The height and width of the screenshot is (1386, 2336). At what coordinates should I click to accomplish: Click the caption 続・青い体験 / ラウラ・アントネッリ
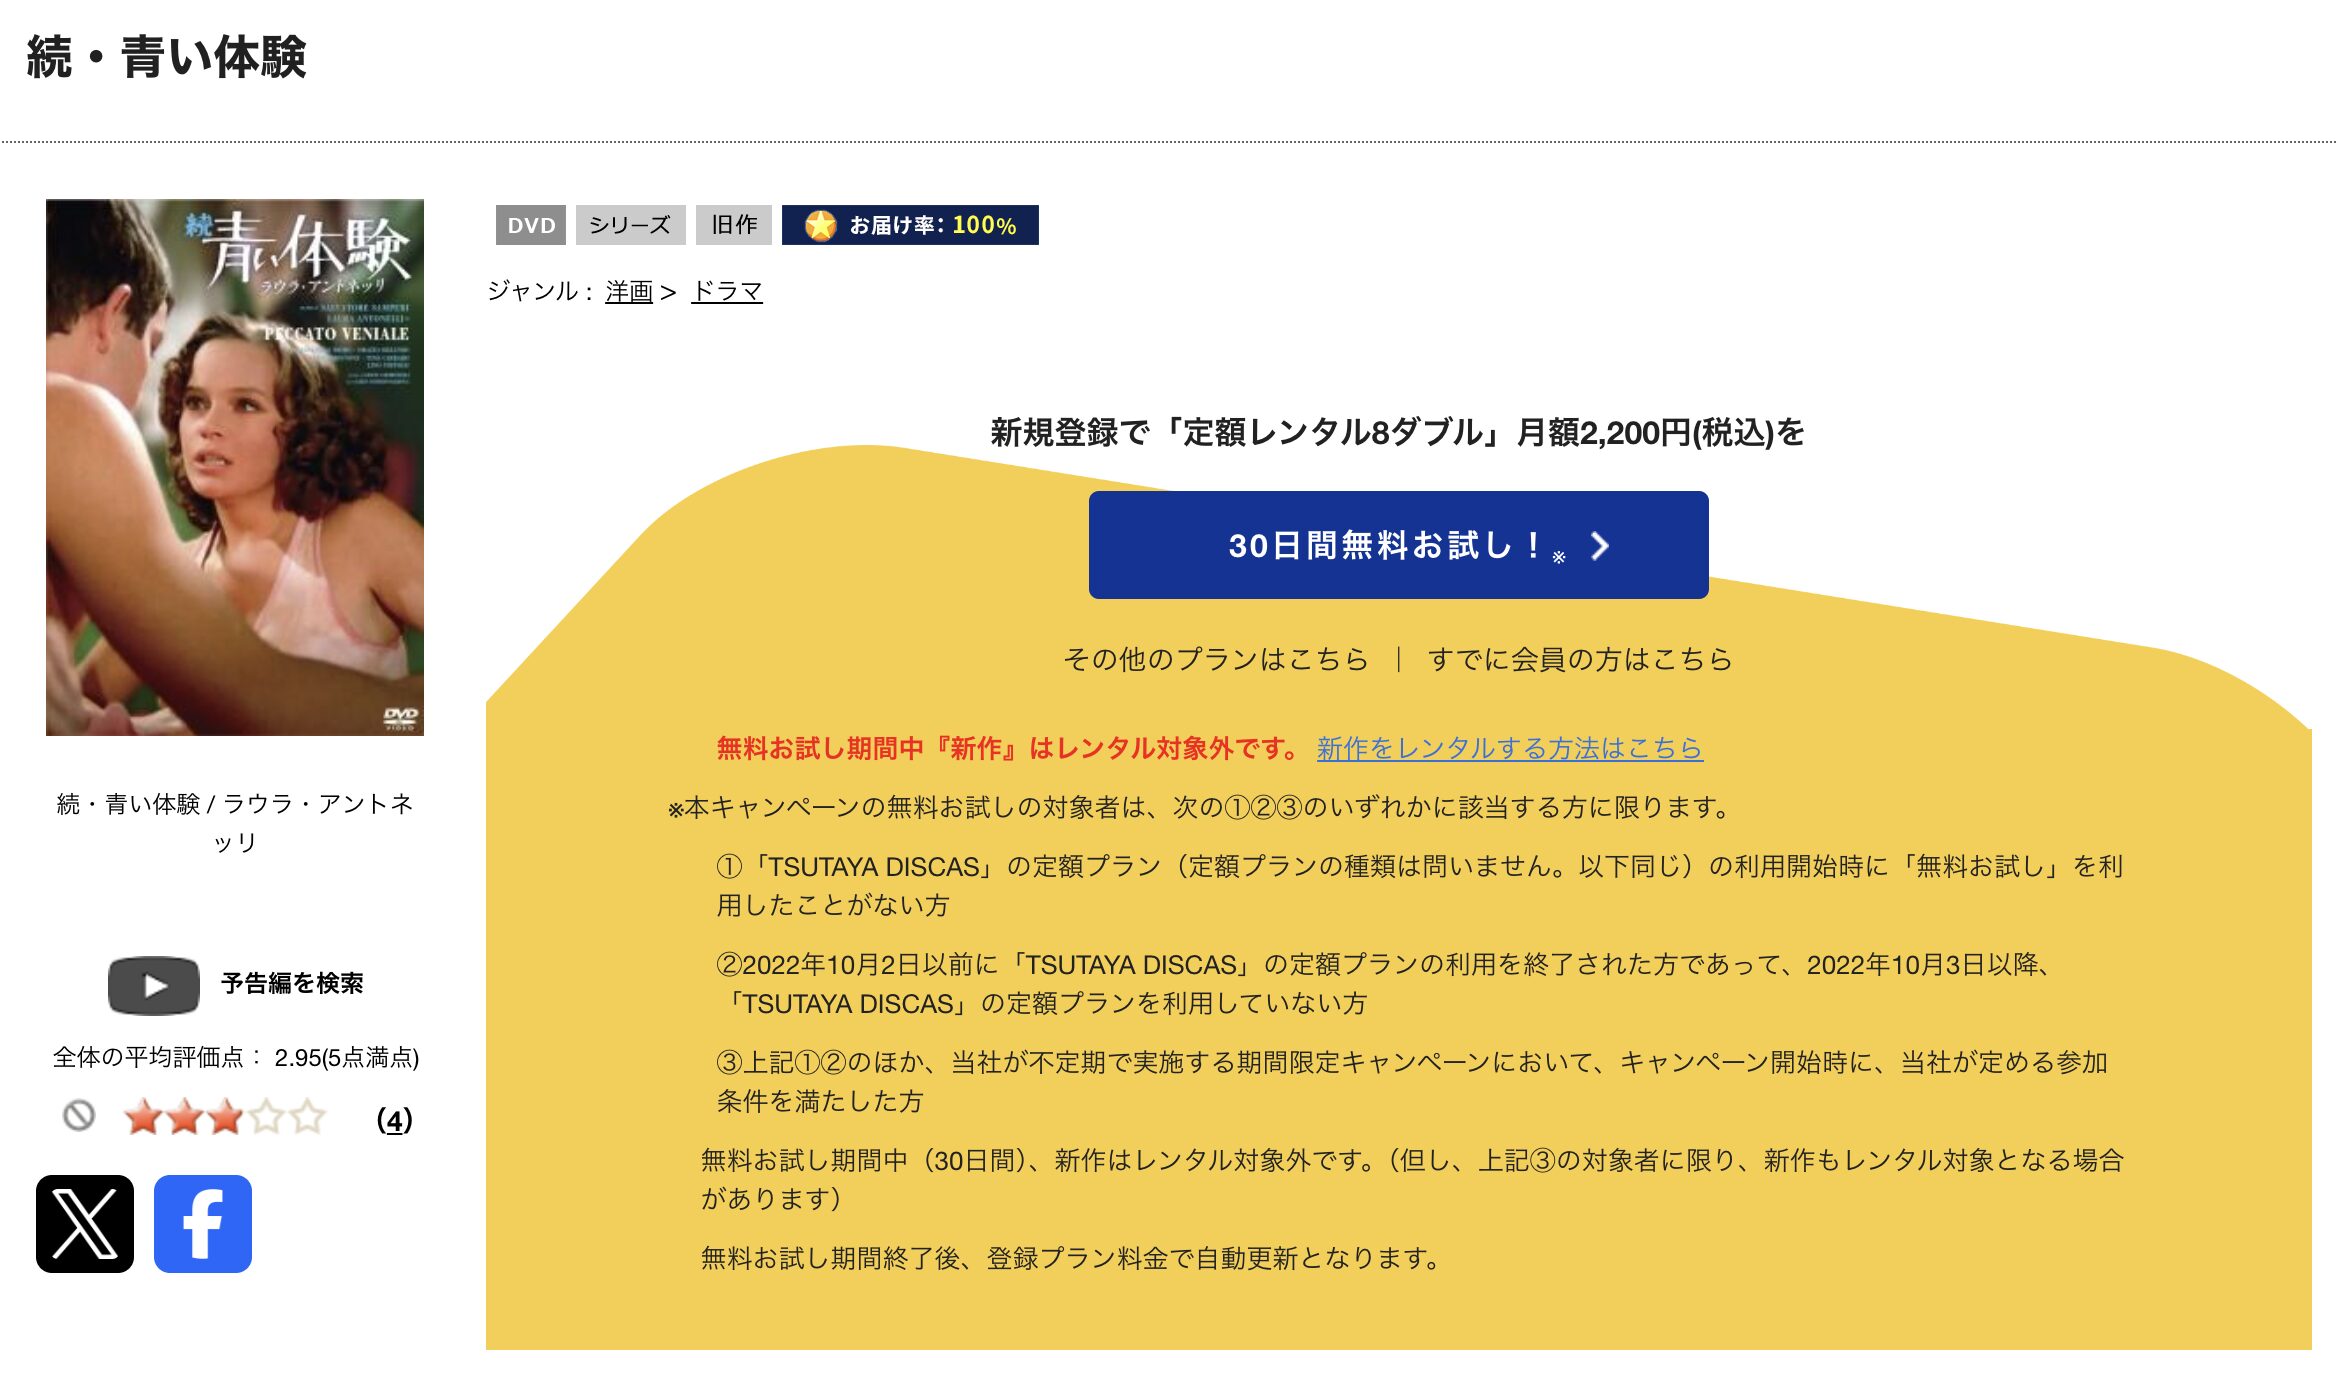pyautogui.click(x=235, y=822)
